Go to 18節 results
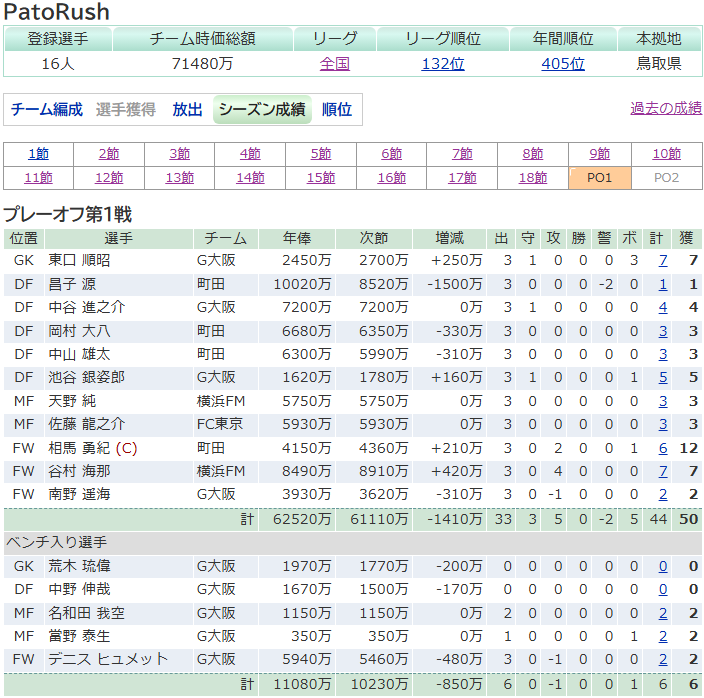The height and width of the screenshot is (698, 704). pyautogui.click(x=533, y=178)
